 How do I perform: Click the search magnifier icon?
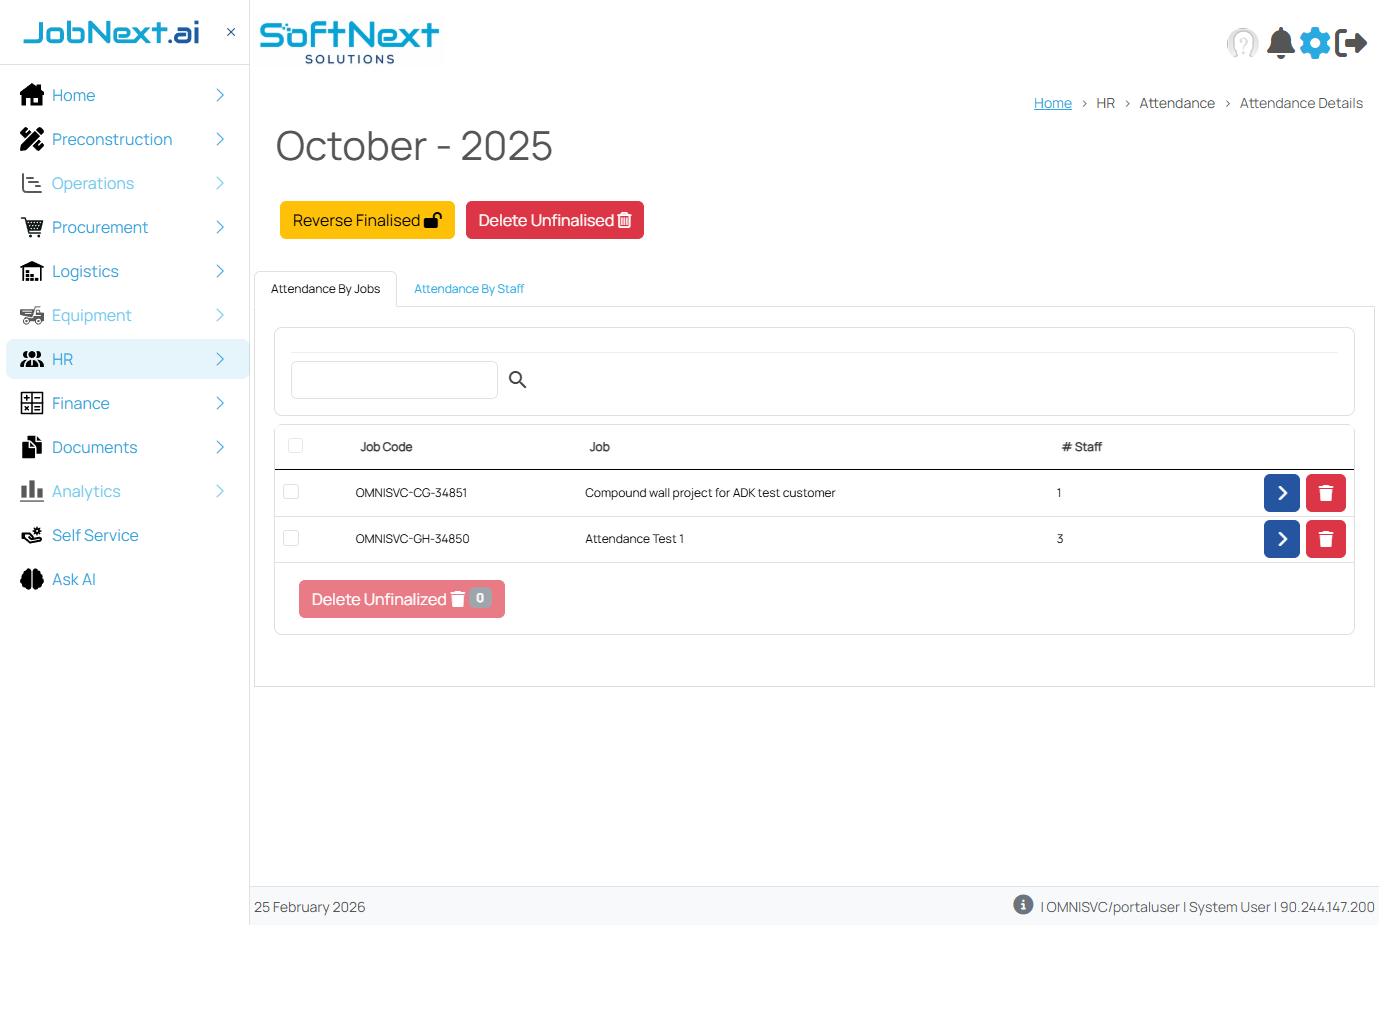[517, 380]
